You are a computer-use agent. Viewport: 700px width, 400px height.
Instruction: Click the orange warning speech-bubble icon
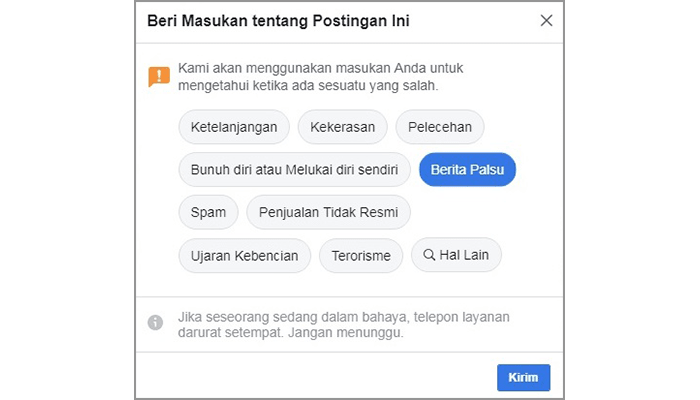[x=158, y=76]
